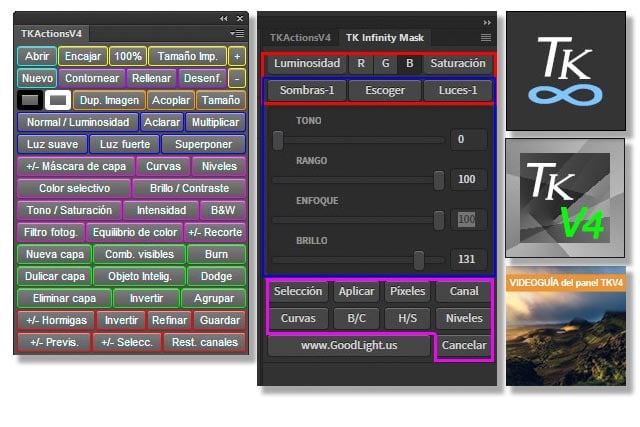Image resolution: width=640 pixels, height=427 pixels.
Task: Click the BRILLO slider handle
Action: 419,260
